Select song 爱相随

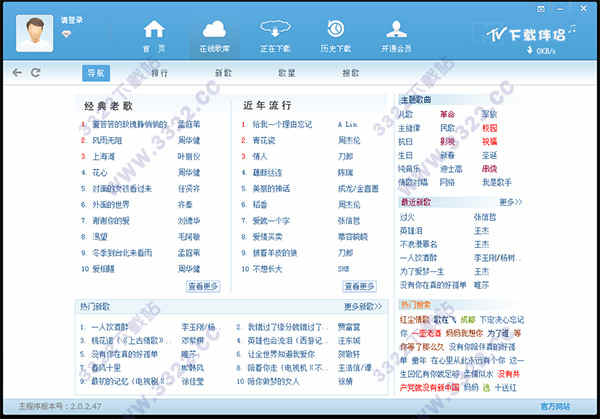pyautogui.click(x=103, y=269)
